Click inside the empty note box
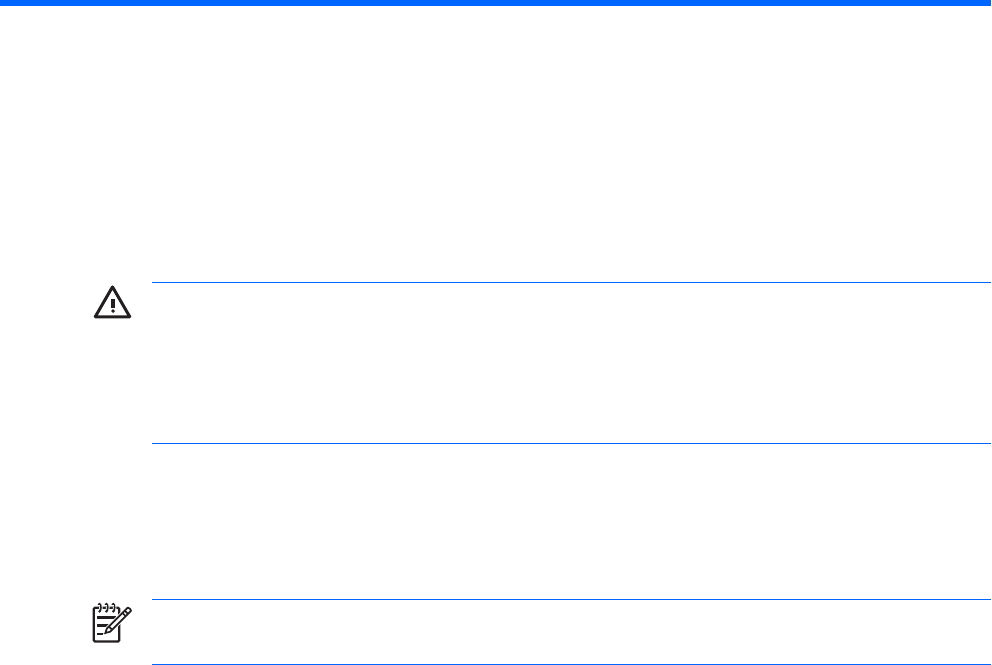The image size is (992, 665). click(570, 632)
